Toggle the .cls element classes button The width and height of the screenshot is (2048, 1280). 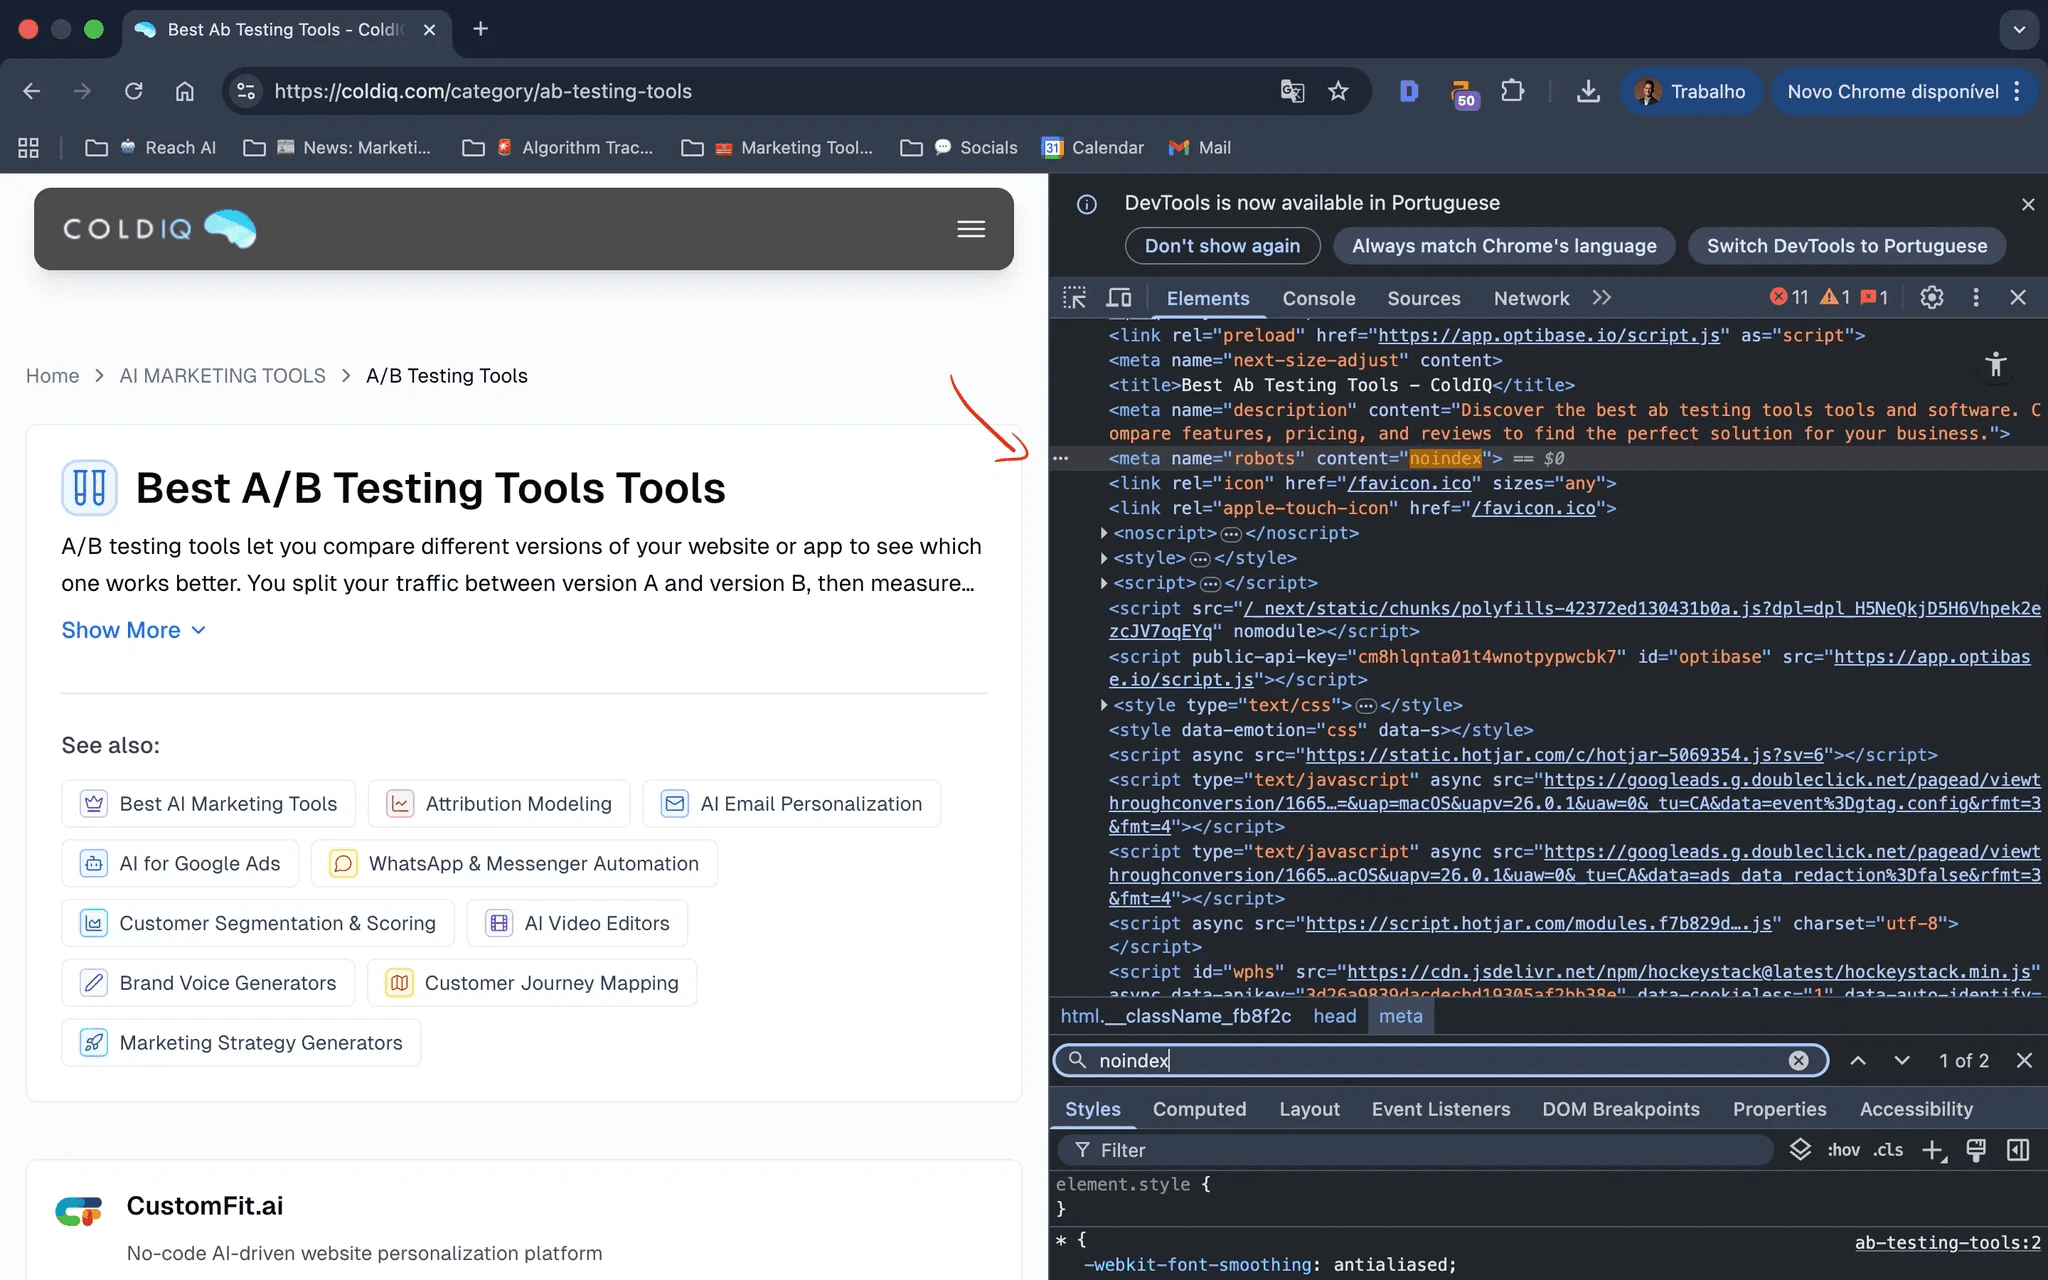[x=1888, y=1150]
